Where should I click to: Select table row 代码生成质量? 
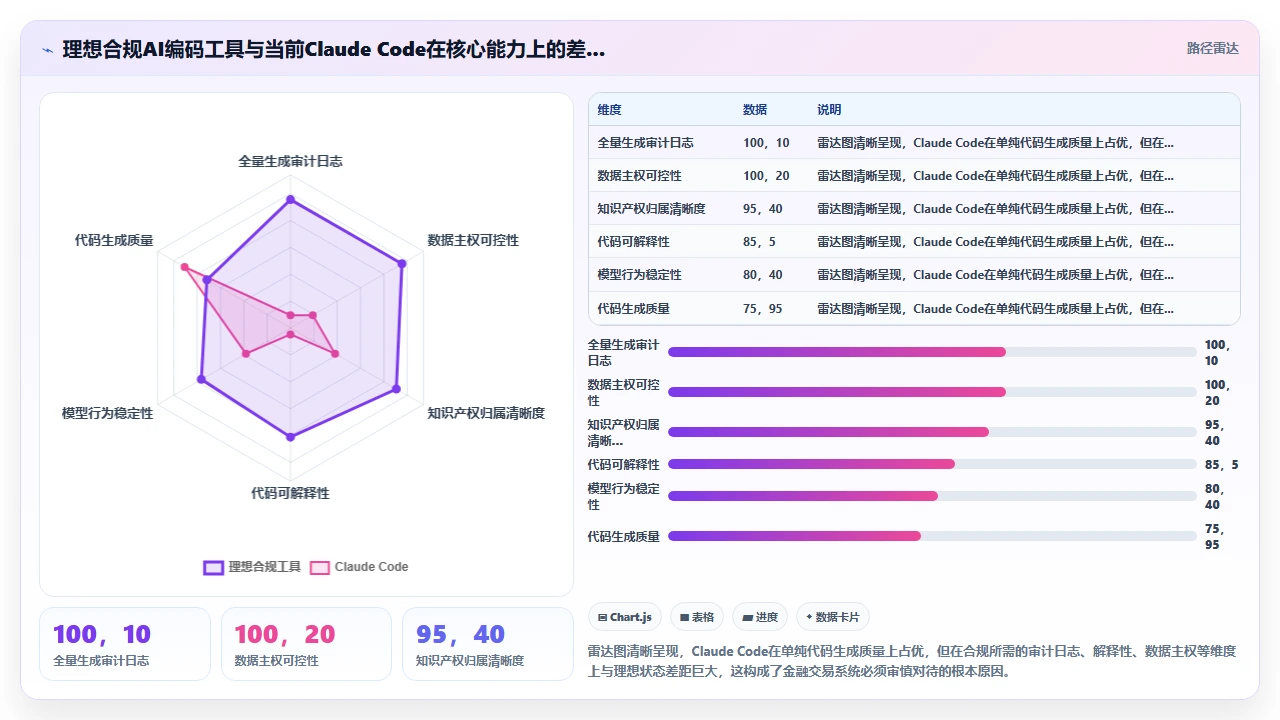914,308
